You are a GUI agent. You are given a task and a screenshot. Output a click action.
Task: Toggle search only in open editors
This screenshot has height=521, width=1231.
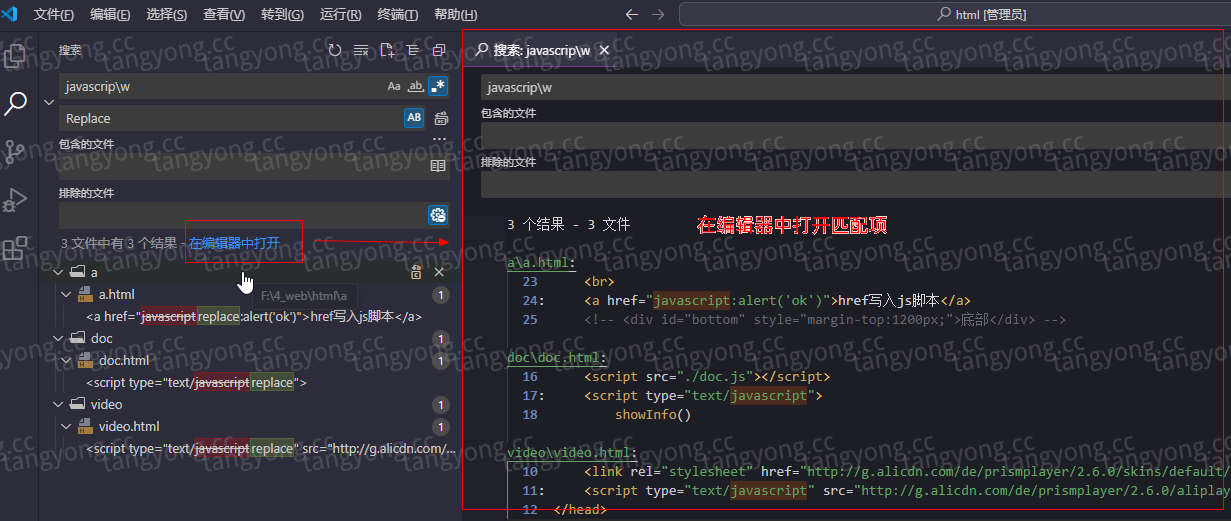click(x=438, y=166)
